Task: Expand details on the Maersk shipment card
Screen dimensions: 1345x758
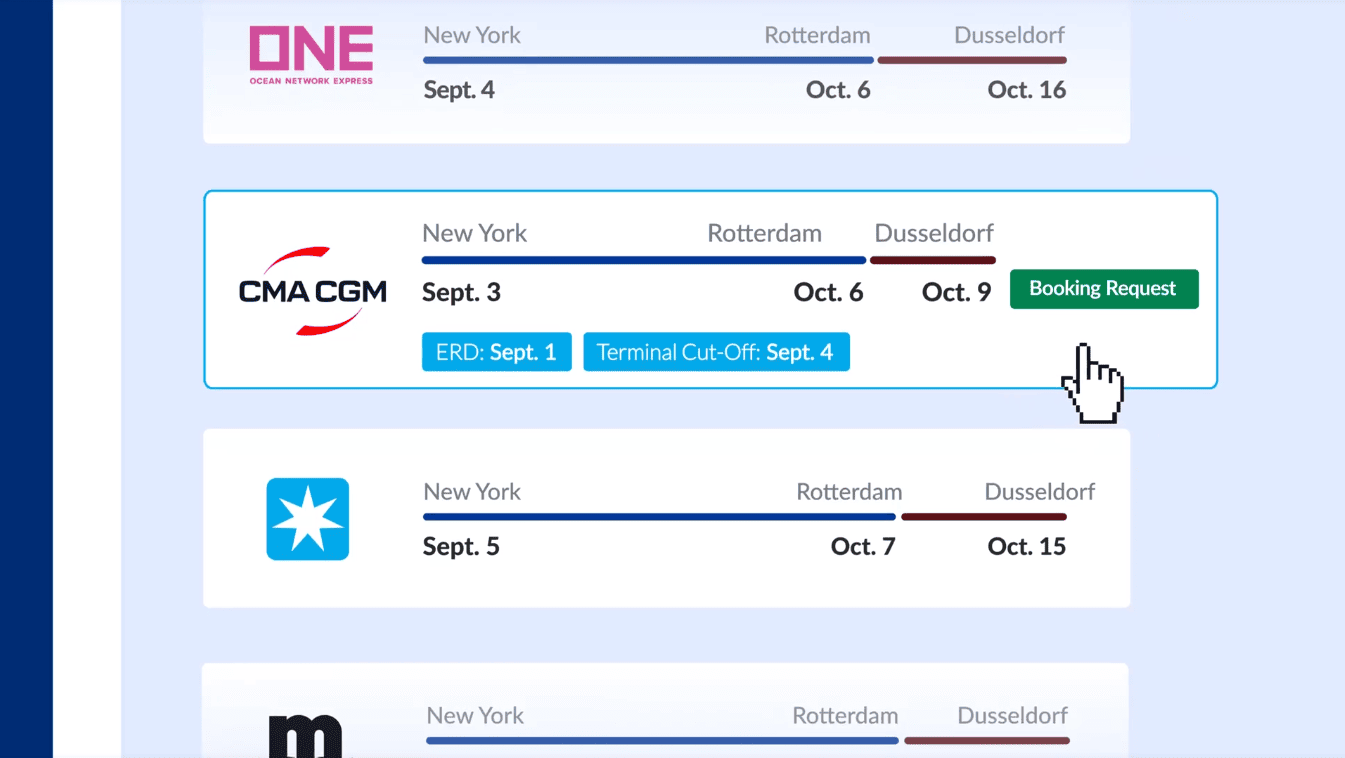Action: click(666, 518)
